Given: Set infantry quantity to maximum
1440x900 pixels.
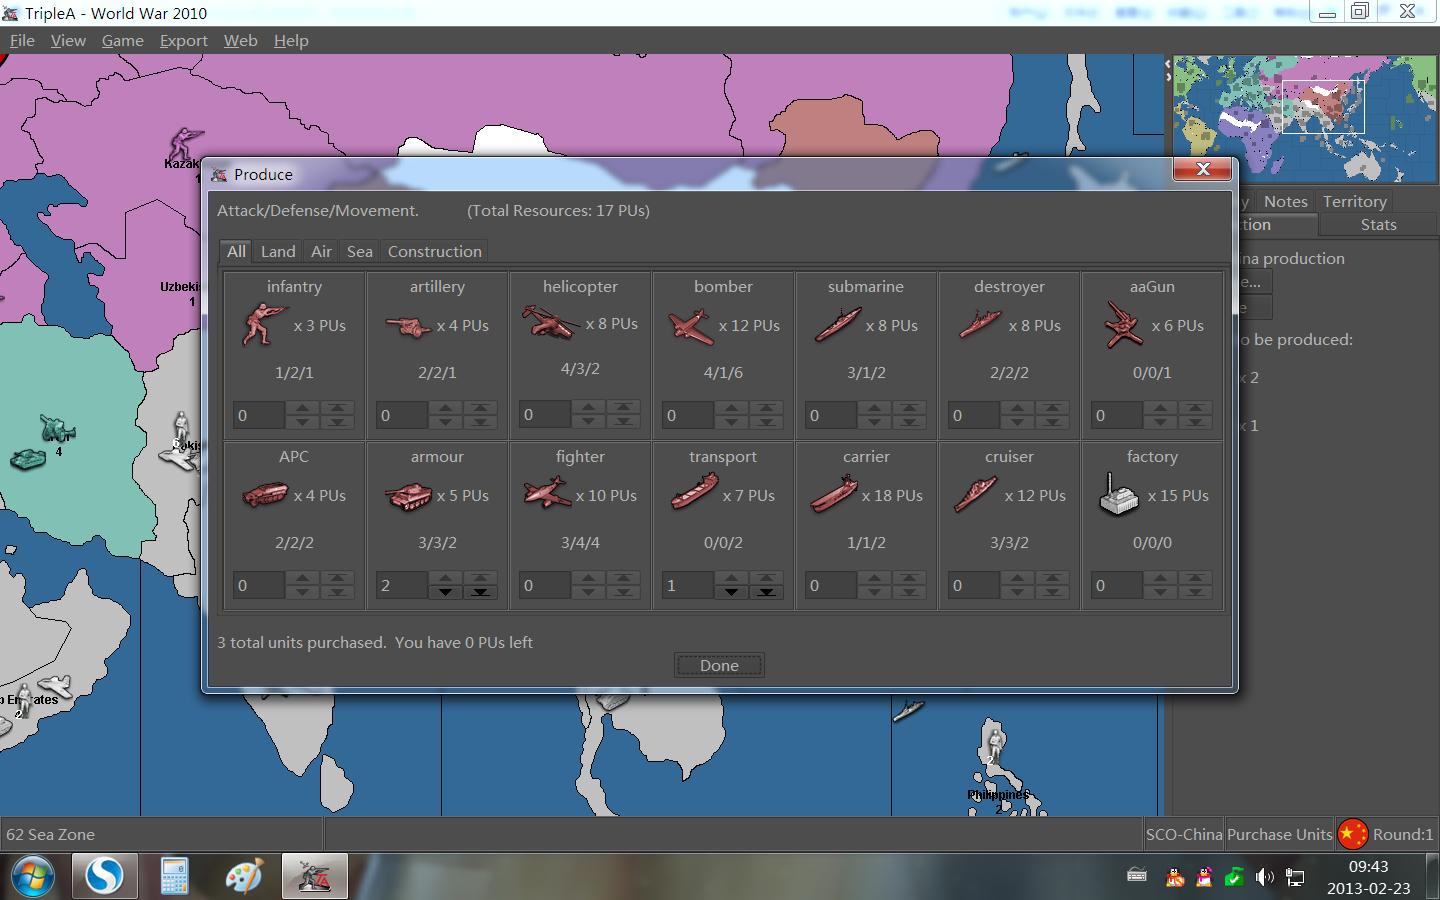Looking at the screenshot, I should [x=338, y=408].
